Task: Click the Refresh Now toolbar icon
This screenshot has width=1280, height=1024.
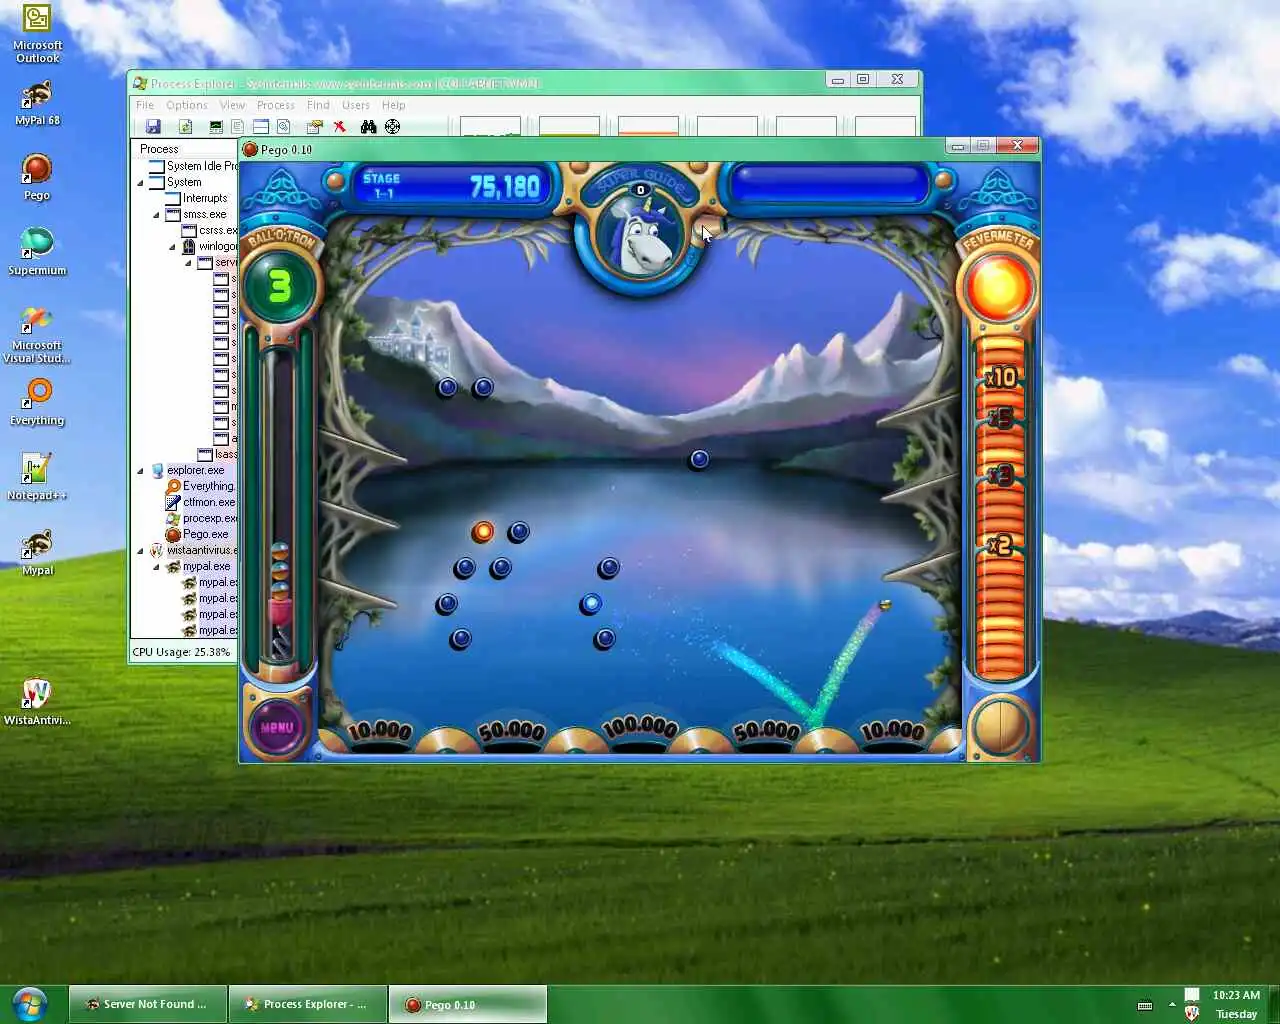Action: 185,127
